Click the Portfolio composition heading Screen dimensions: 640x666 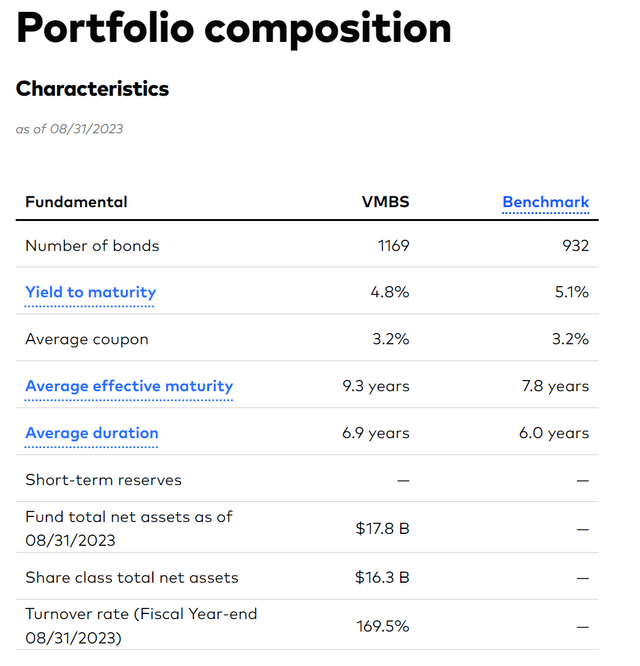click(x=234, y=30)
